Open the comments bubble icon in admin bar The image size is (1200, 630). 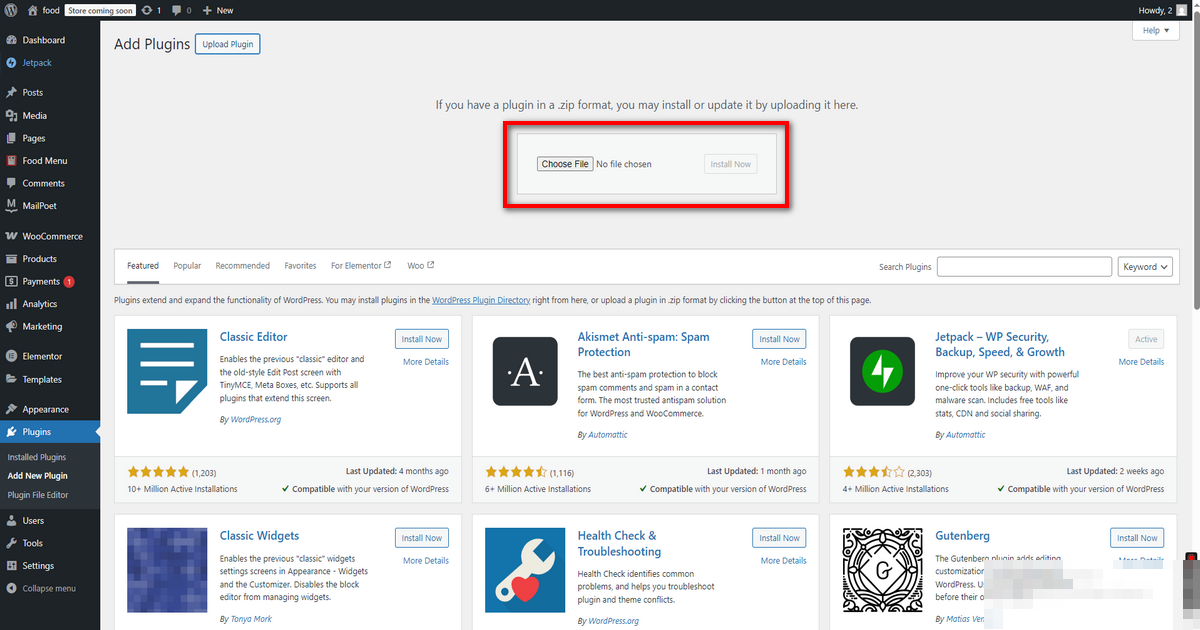click(x=177, y=10)
